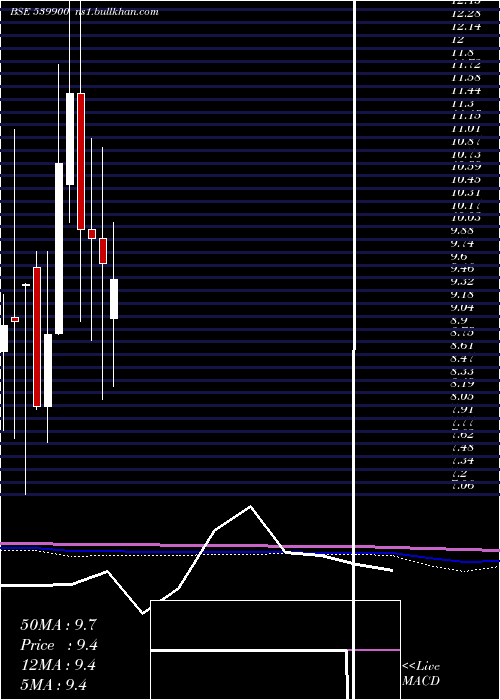Click the "12MA : 9.4" legend entry

click(58, 665)
